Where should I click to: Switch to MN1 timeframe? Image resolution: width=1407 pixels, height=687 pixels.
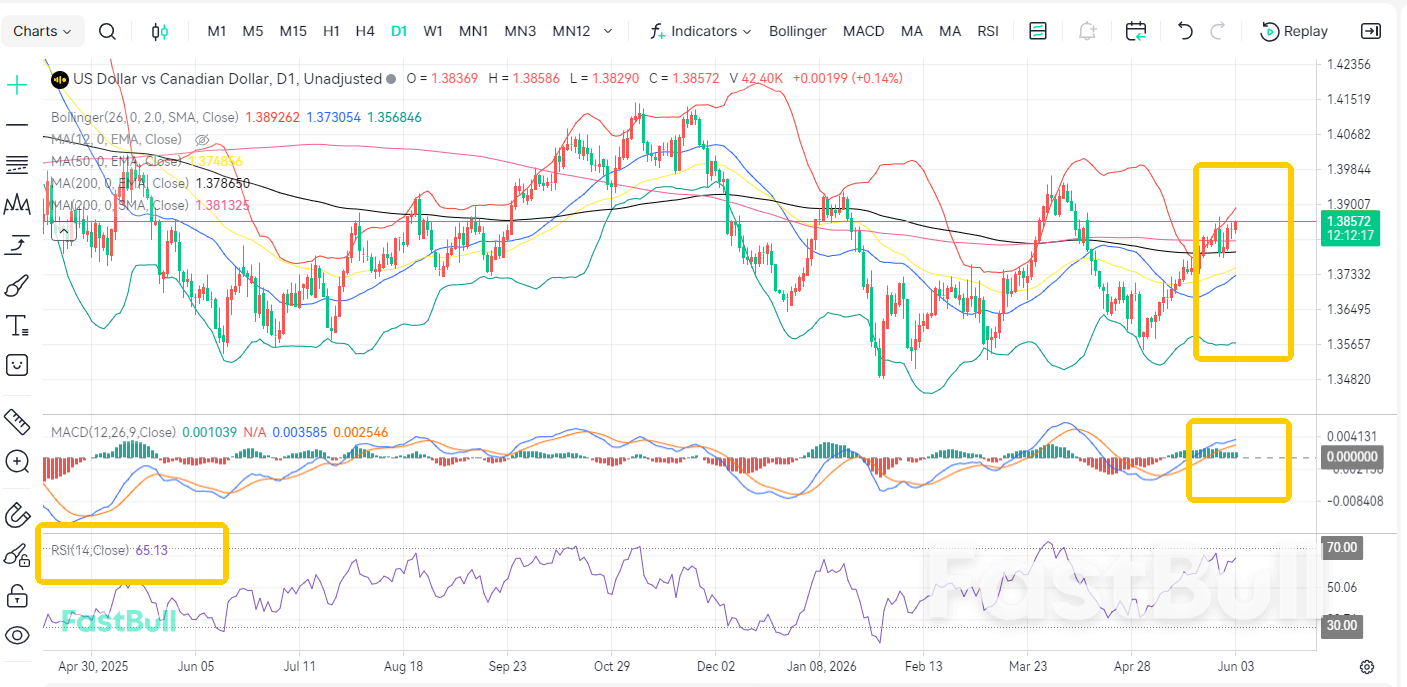tap(474, 31)
